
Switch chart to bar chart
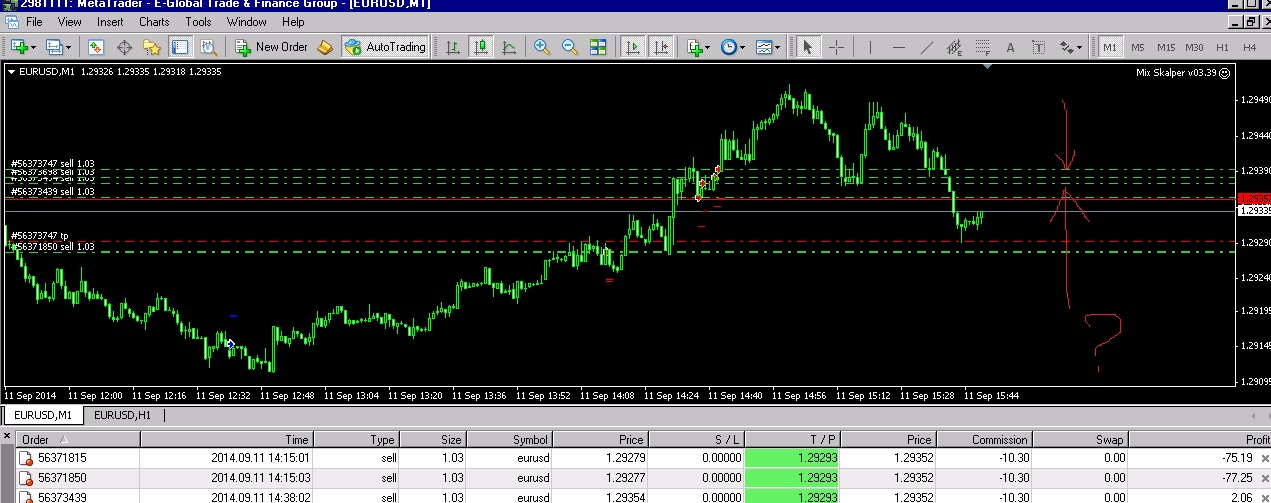tap(453, 46)
